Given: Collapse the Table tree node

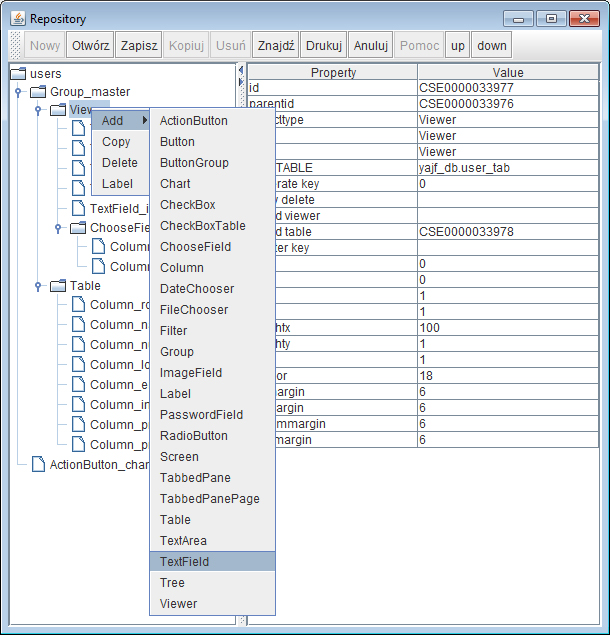Looking at the screenshot, I should (x=38, y=286).
